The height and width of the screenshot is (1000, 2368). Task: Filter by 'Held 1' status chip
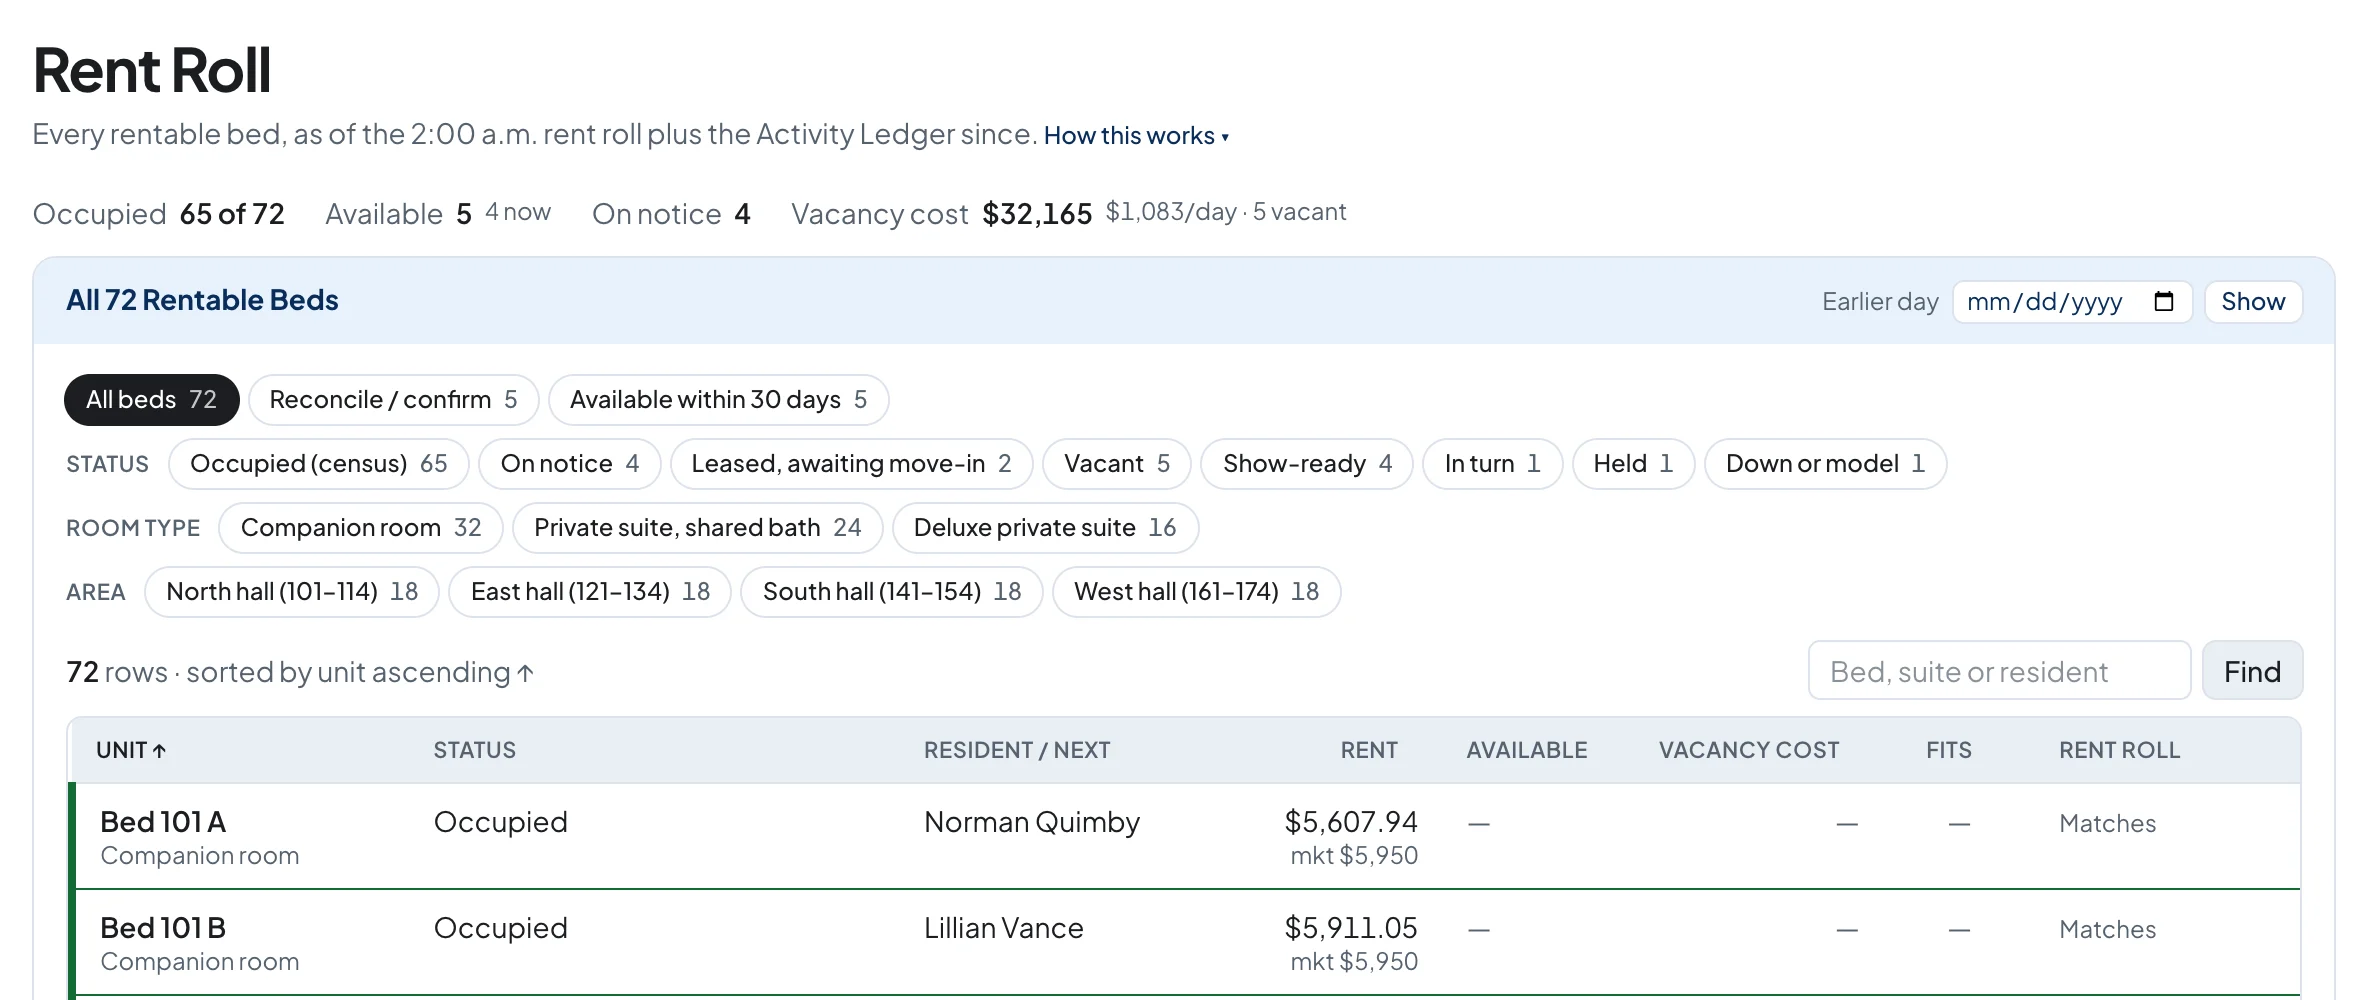point(1633,464)
